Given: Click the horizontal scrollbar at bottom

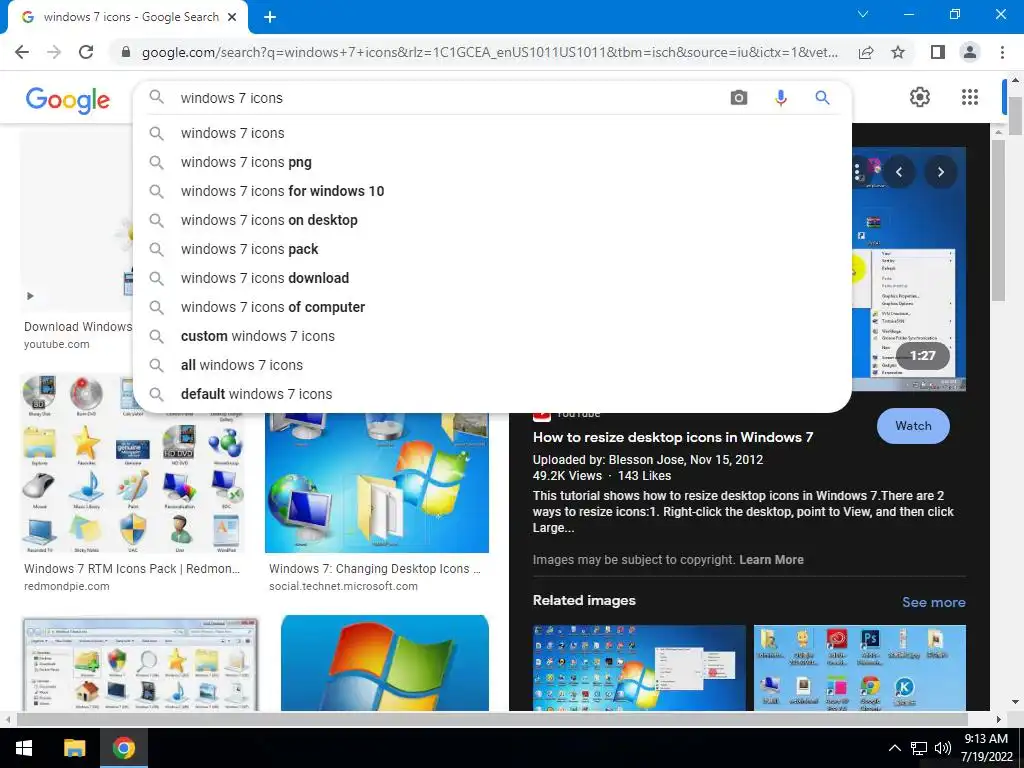Looking at the screenshot, I should coord(491,719).
